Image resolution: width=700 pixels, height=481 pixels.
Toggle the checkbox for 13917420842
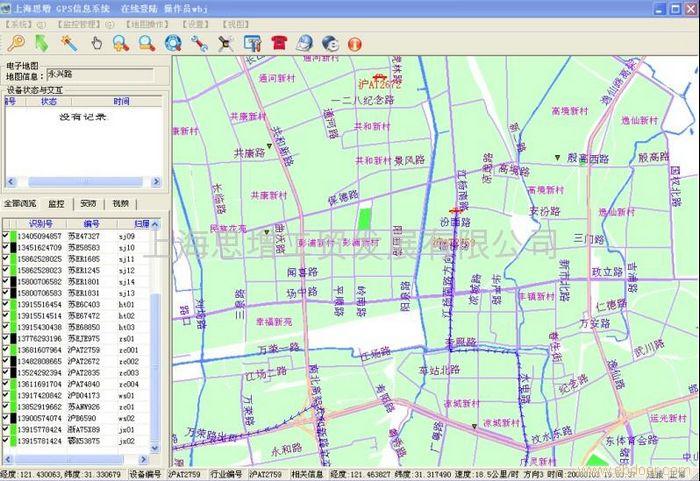tap(5, 395)
